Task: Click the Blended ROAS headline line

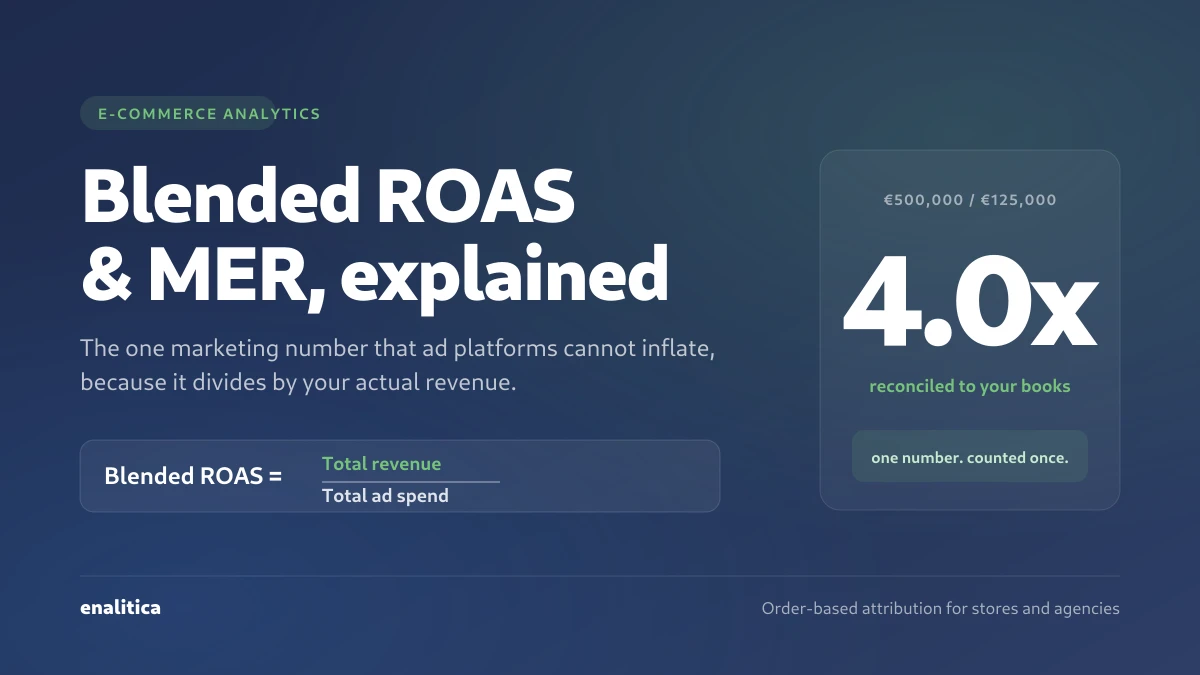Action: [328, 196]
